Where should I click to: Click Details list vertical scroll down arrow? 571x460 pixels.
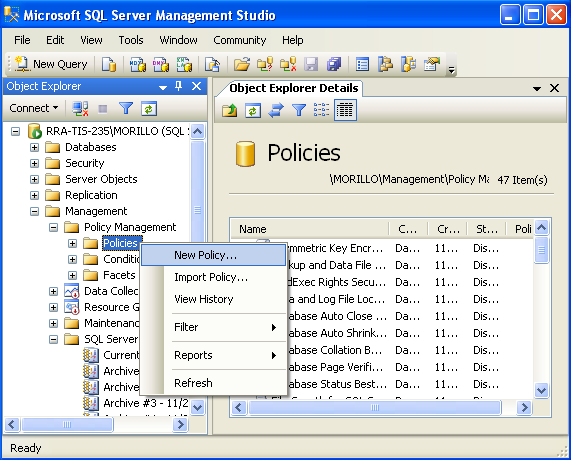click(x=542, y=391)
